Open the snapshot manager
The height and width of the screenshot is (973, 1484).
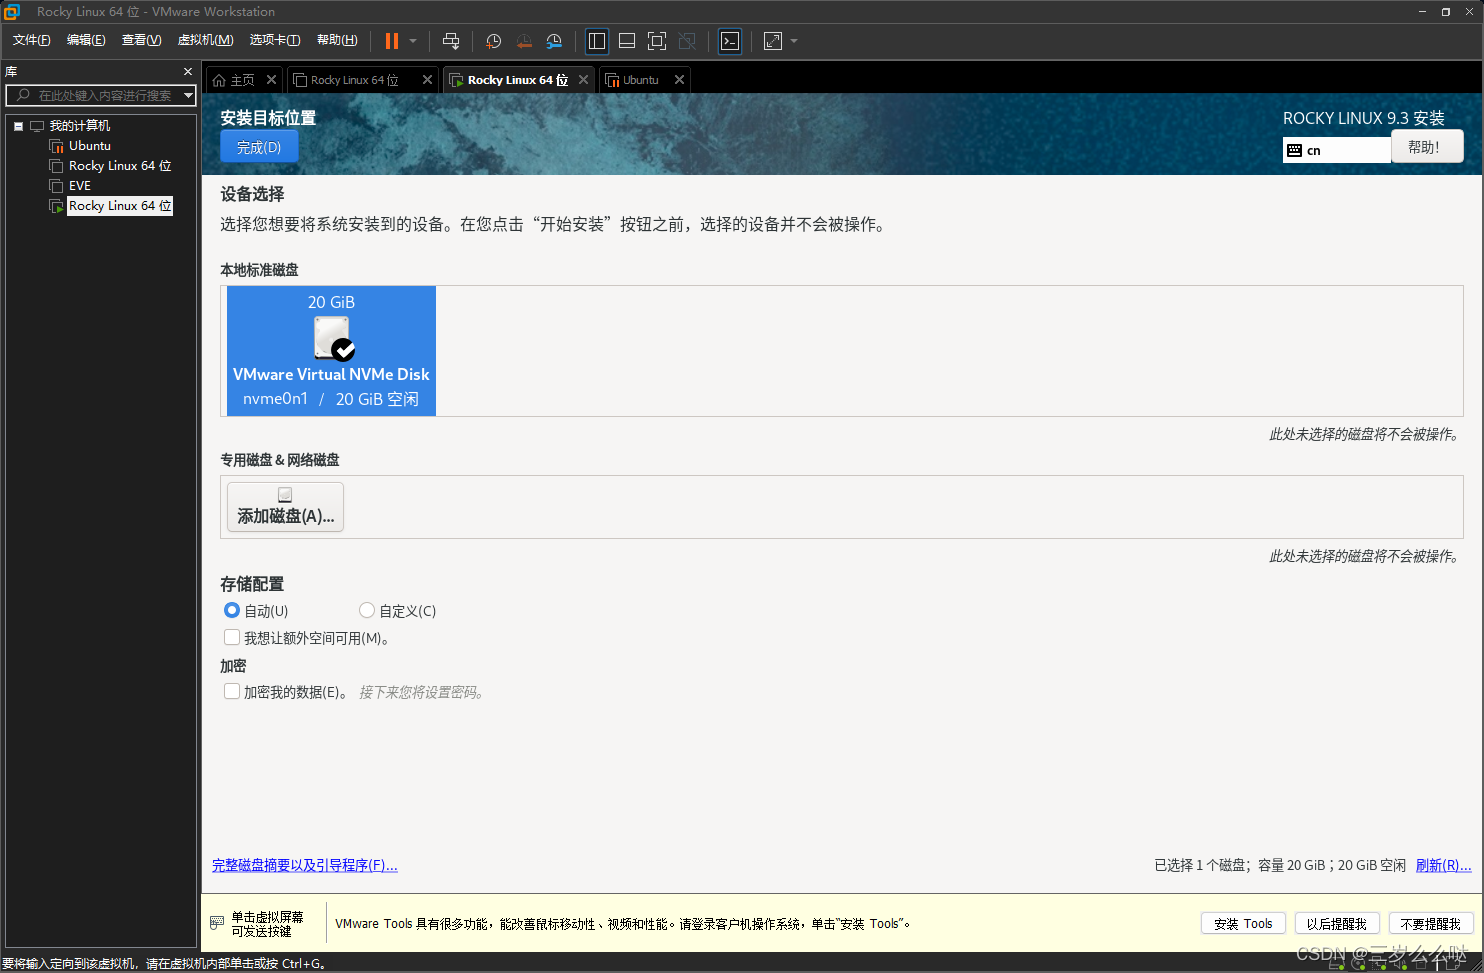(x=554, y=41)
